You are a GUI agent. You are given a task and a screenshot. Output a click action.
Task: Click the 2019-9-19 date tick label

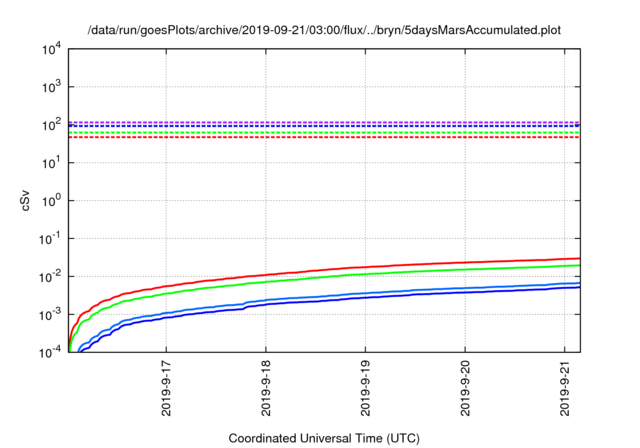(366, 388)
